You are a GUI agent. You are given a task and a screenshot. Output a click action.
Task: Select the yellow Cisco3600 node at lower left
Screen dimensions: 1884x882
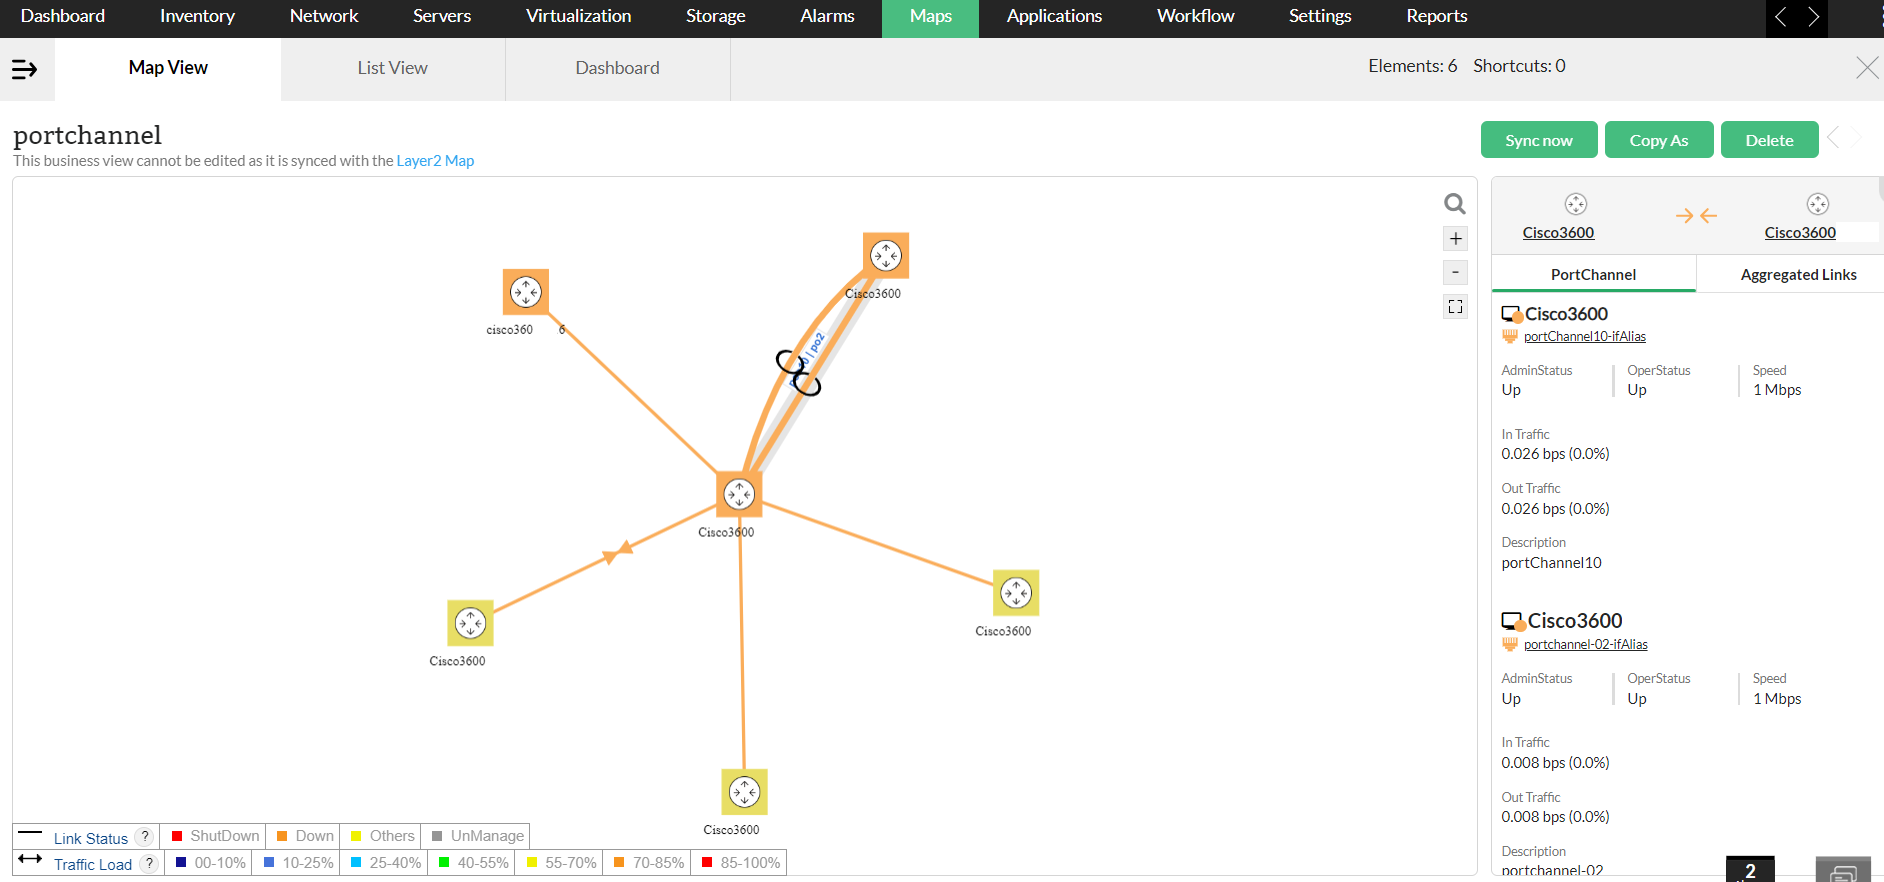pos(470,623)
